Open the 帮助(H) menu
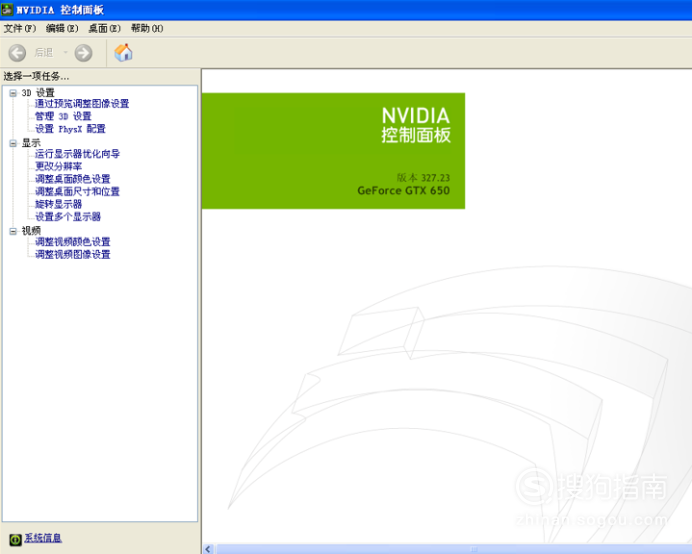 [147, 28]
